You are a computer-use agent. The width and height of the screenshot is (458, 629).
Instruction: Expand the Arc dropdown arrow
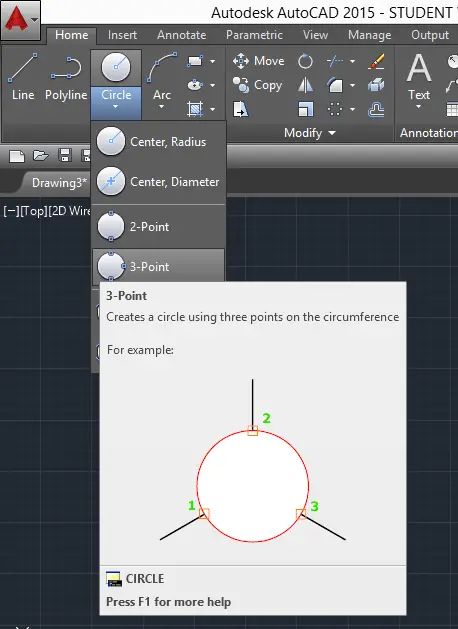(162, 107)
